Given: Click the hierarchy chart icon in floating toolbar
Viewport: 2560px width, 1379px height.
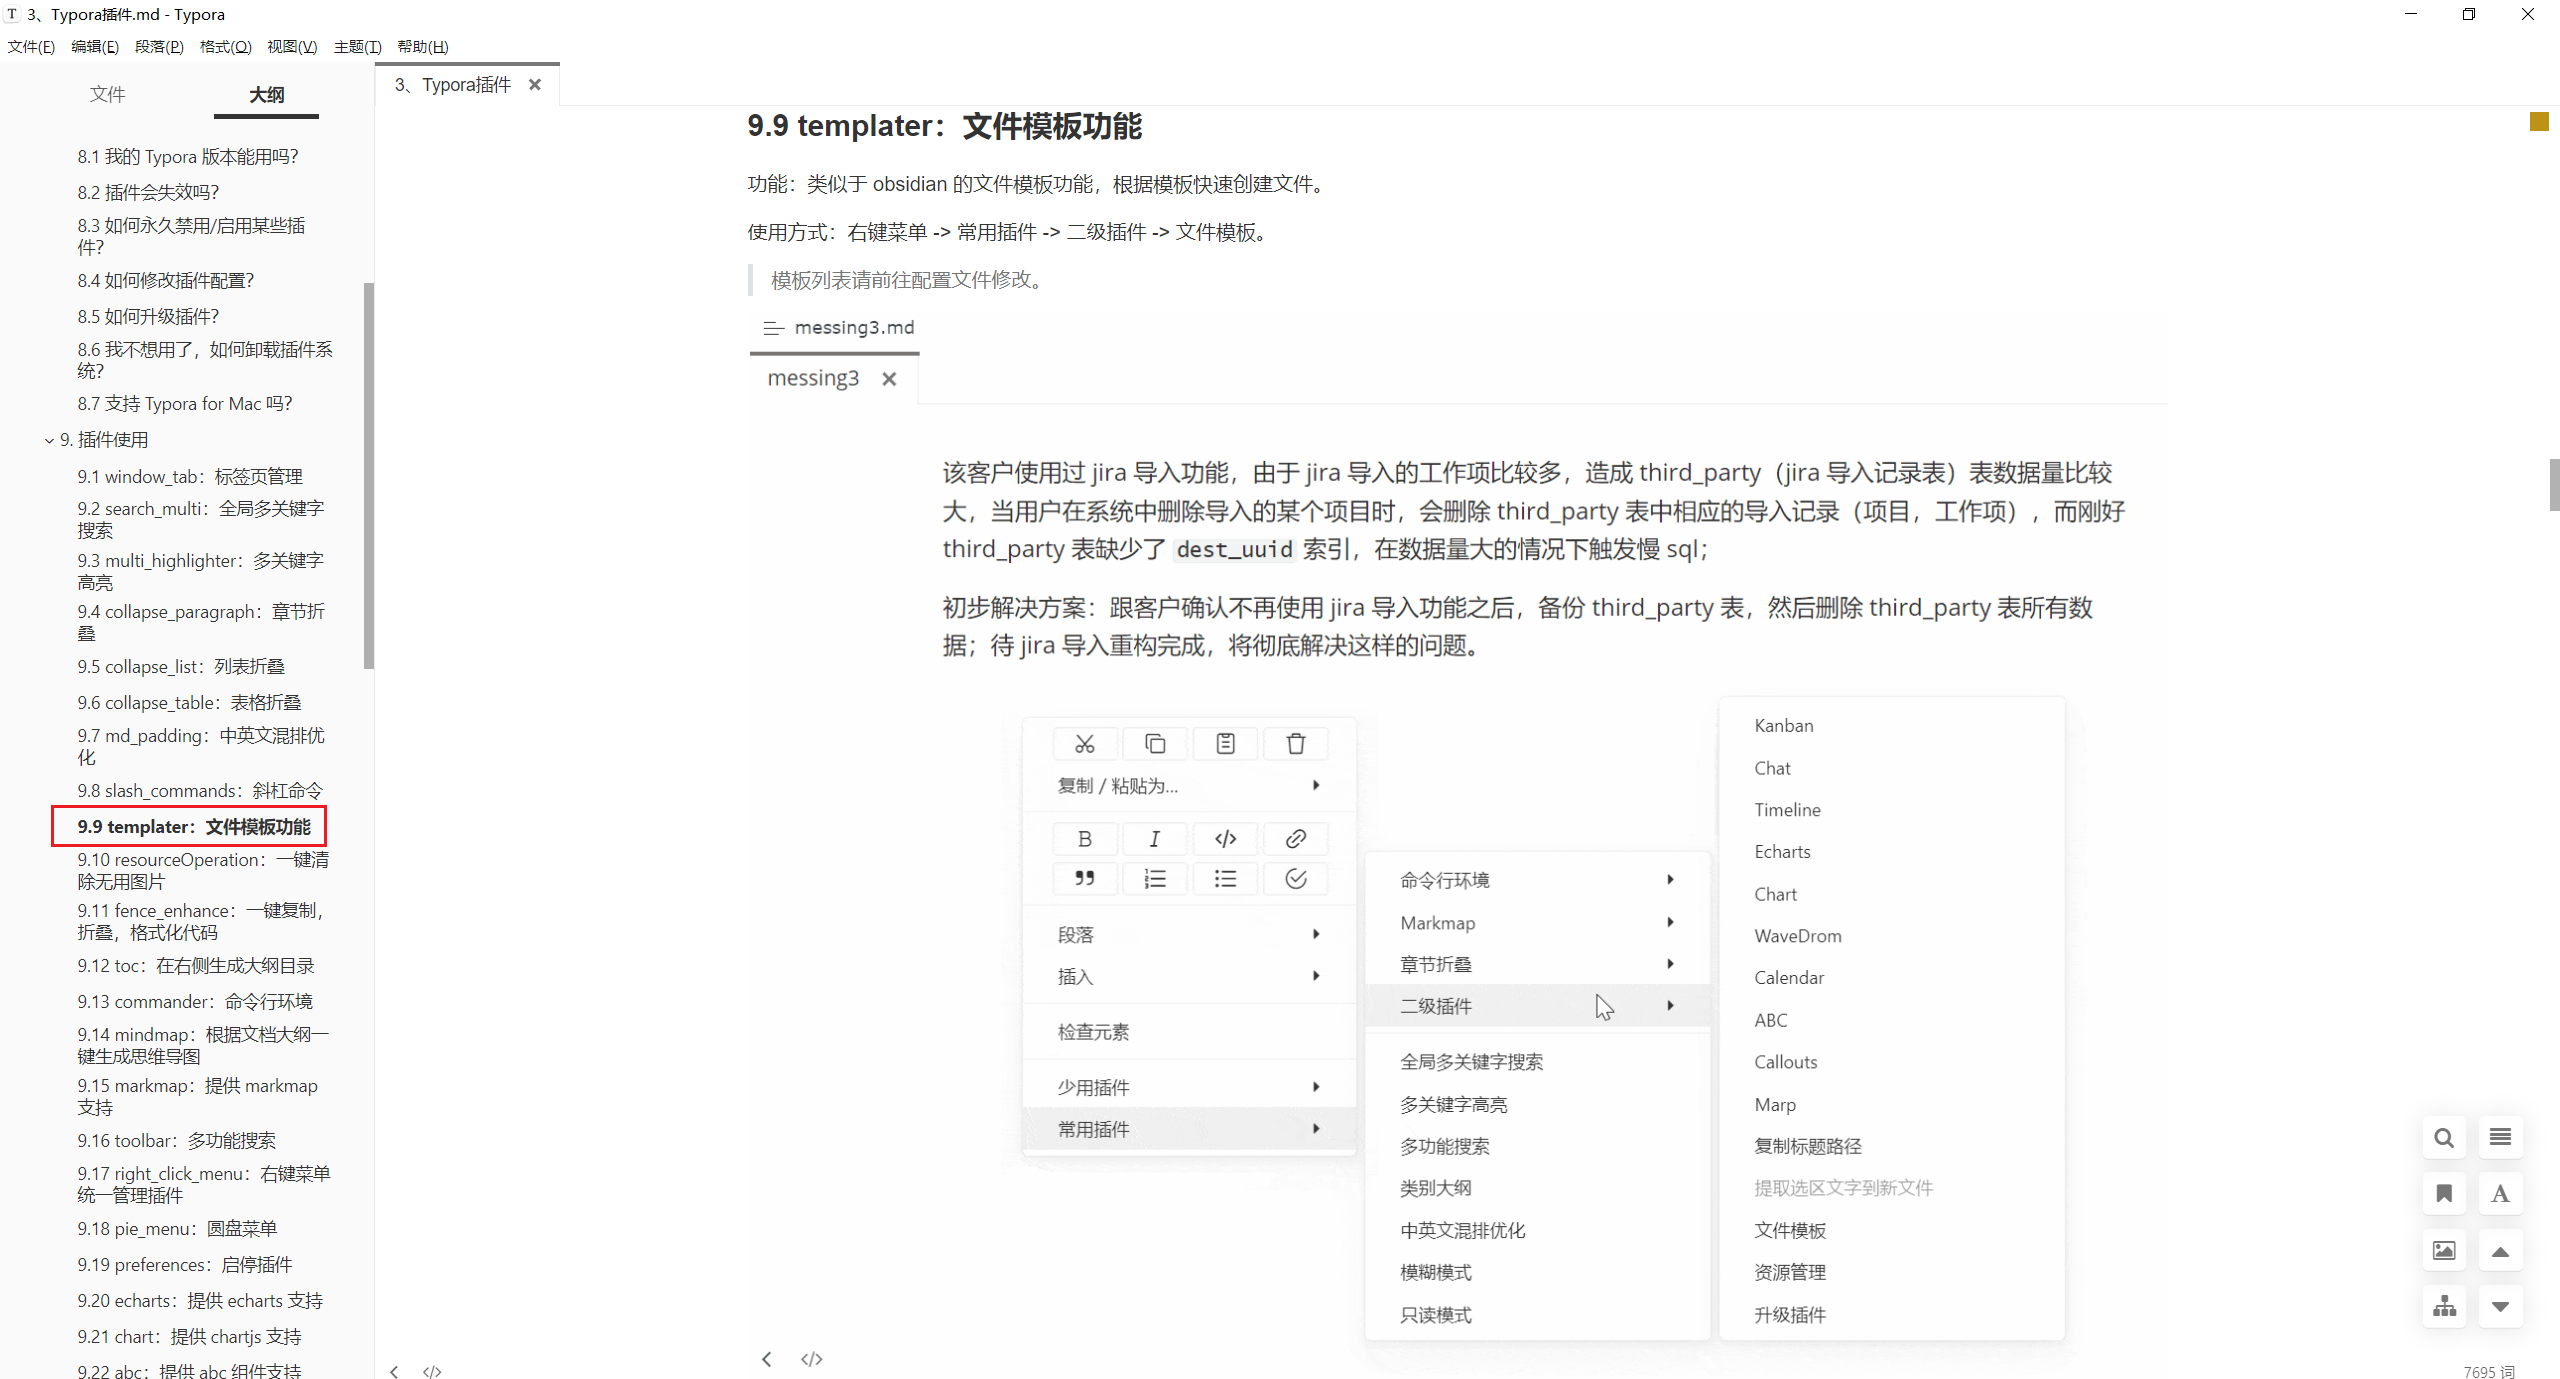Looking at the screenshot, I should pos(2444,1307).
